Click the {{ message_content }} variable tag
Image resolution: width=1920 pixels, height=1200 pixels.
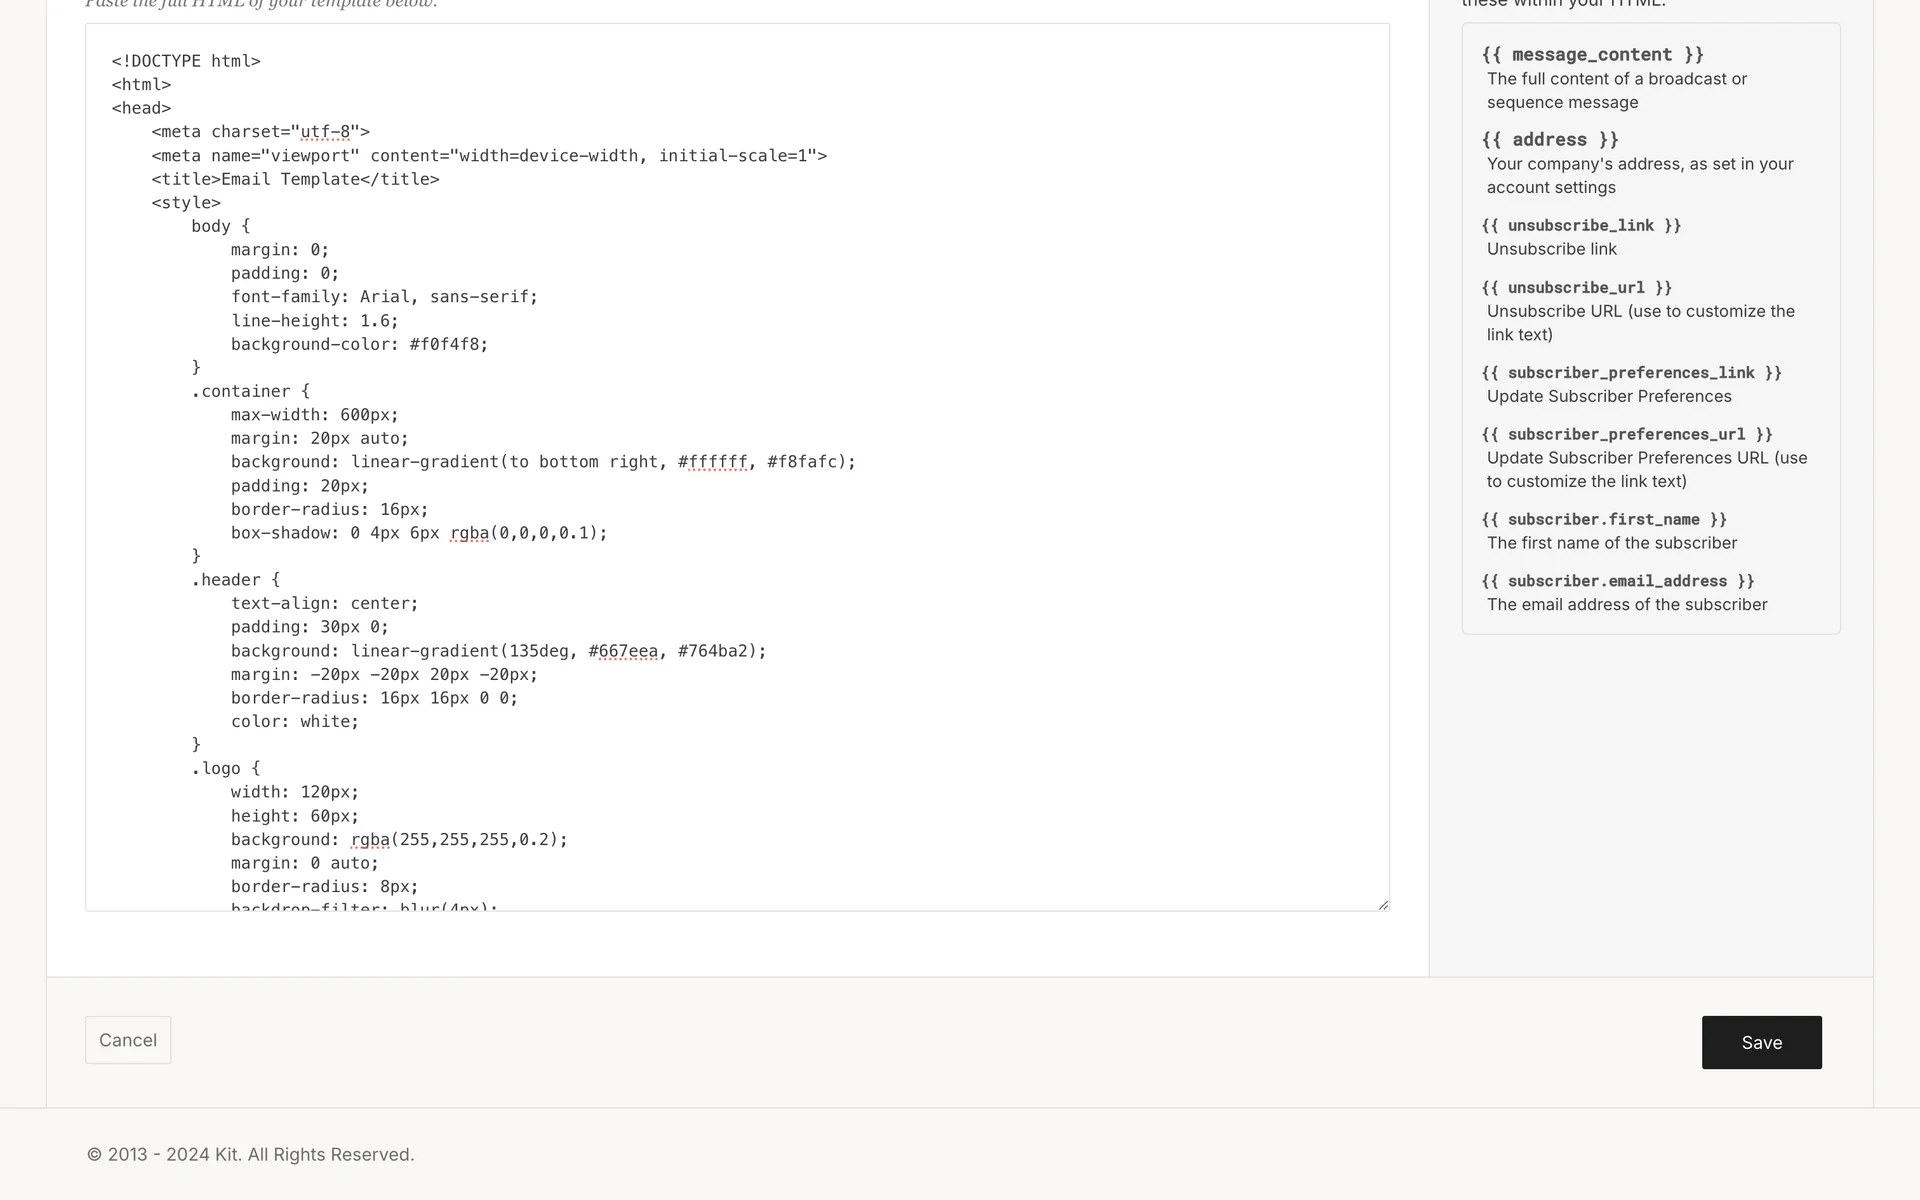click(x=1592, y=55)
